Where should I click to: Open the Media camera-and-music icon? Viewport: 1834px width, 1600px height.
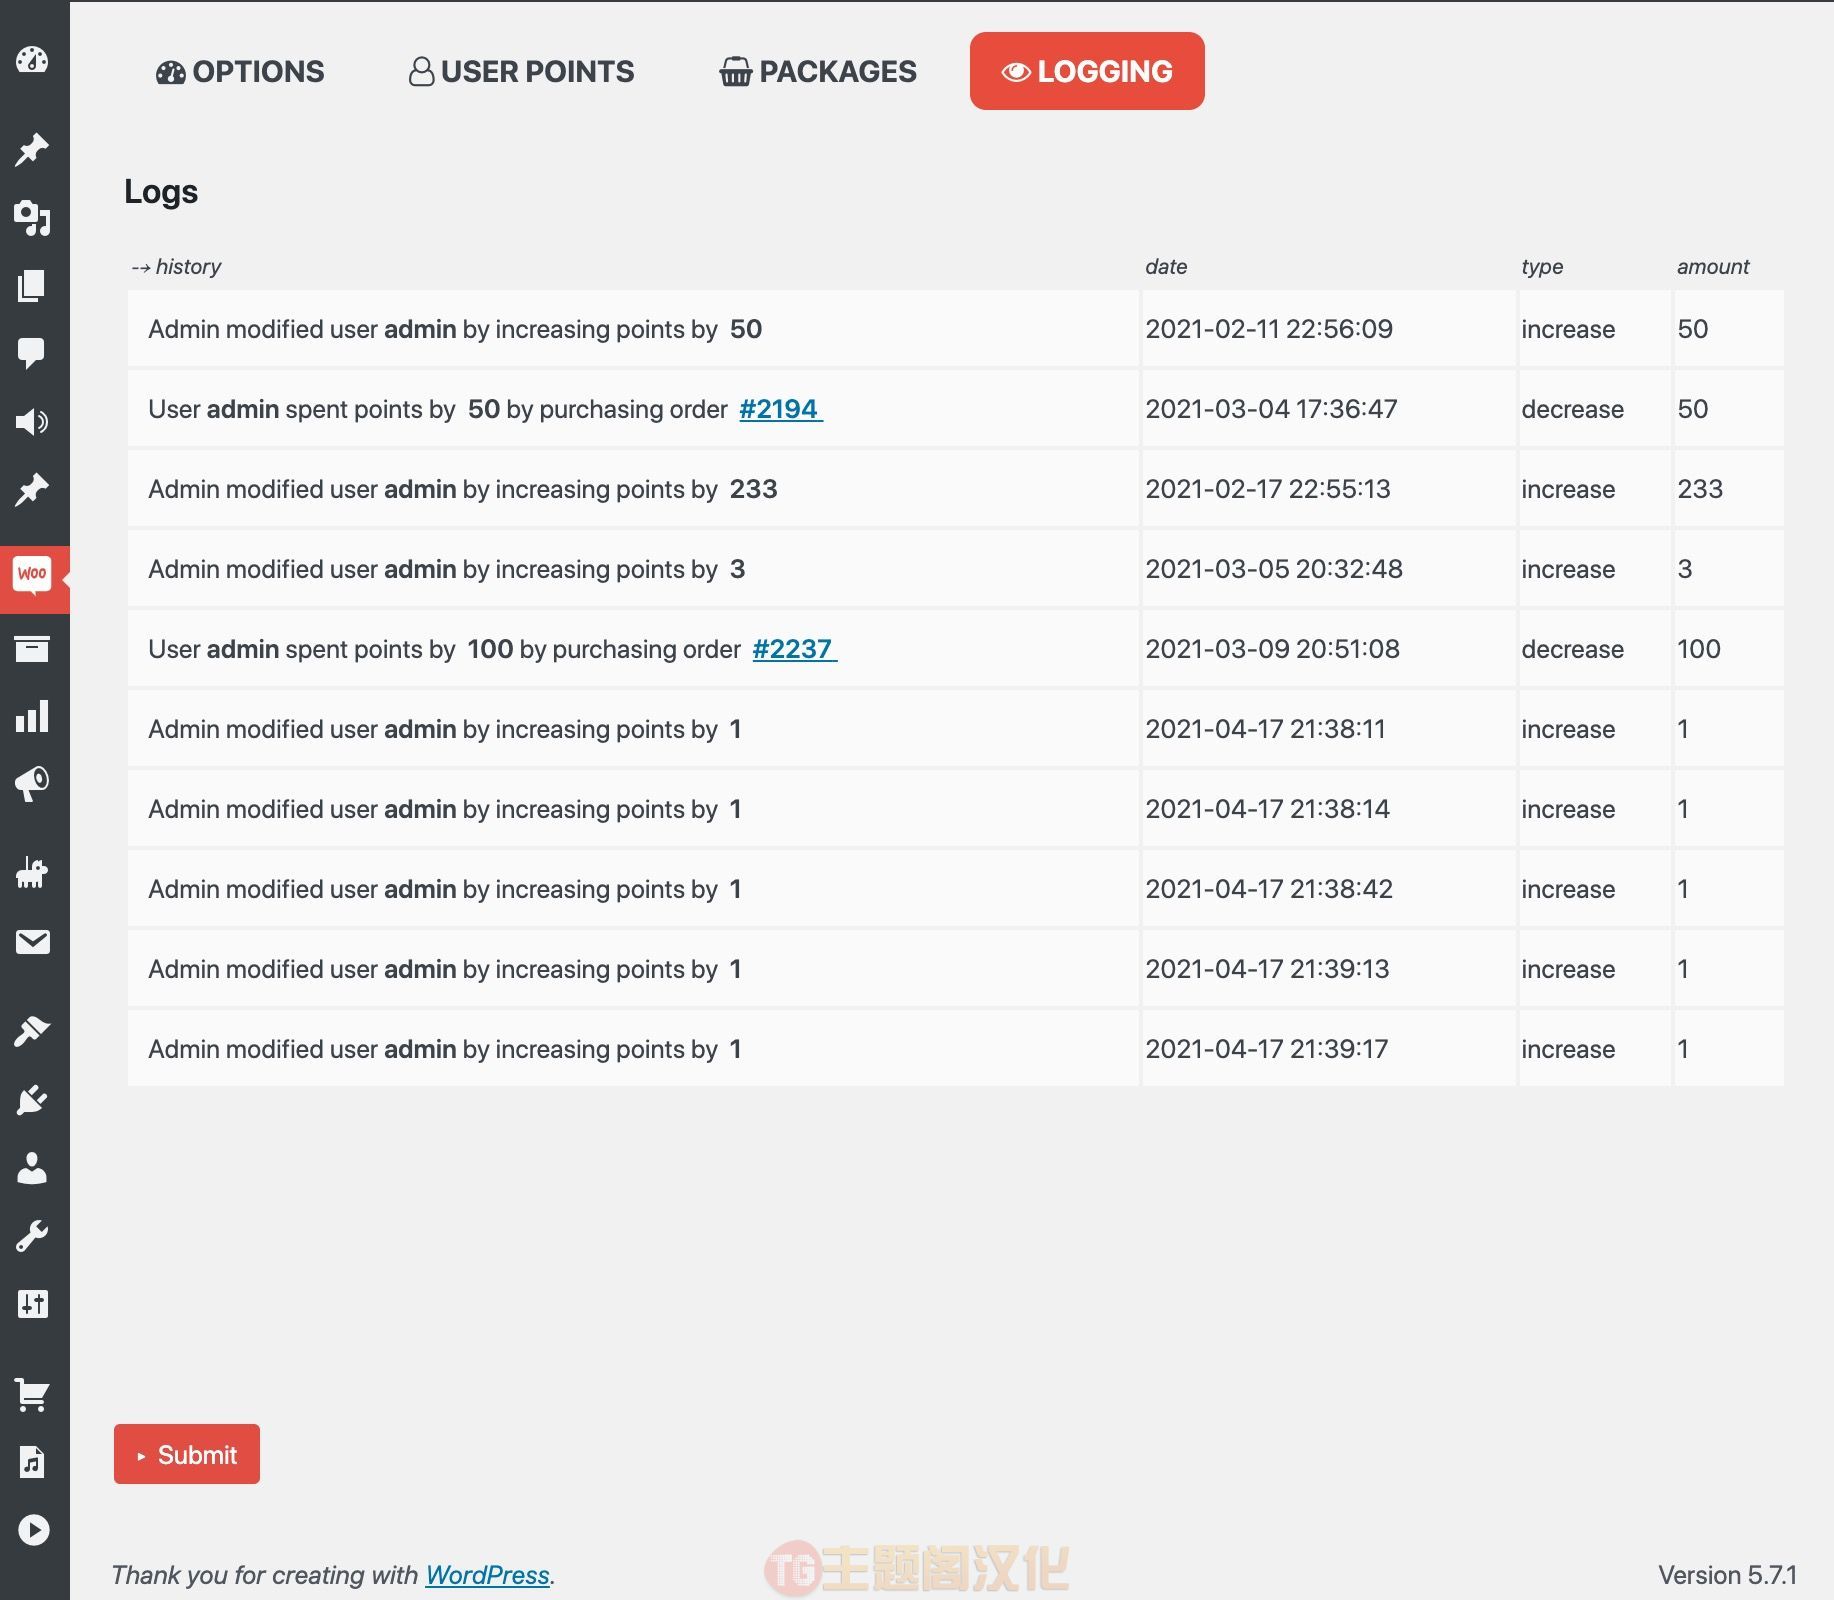(32, 218)
